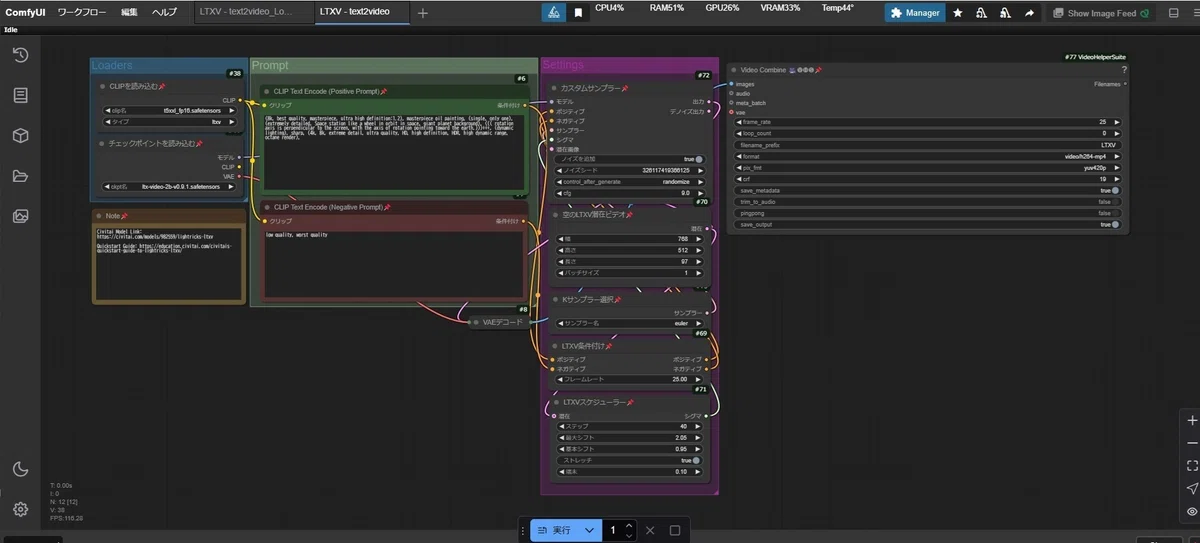Open the ckpt名 ltx-video checkpoint combo
1200x543 pixels.
167,186
